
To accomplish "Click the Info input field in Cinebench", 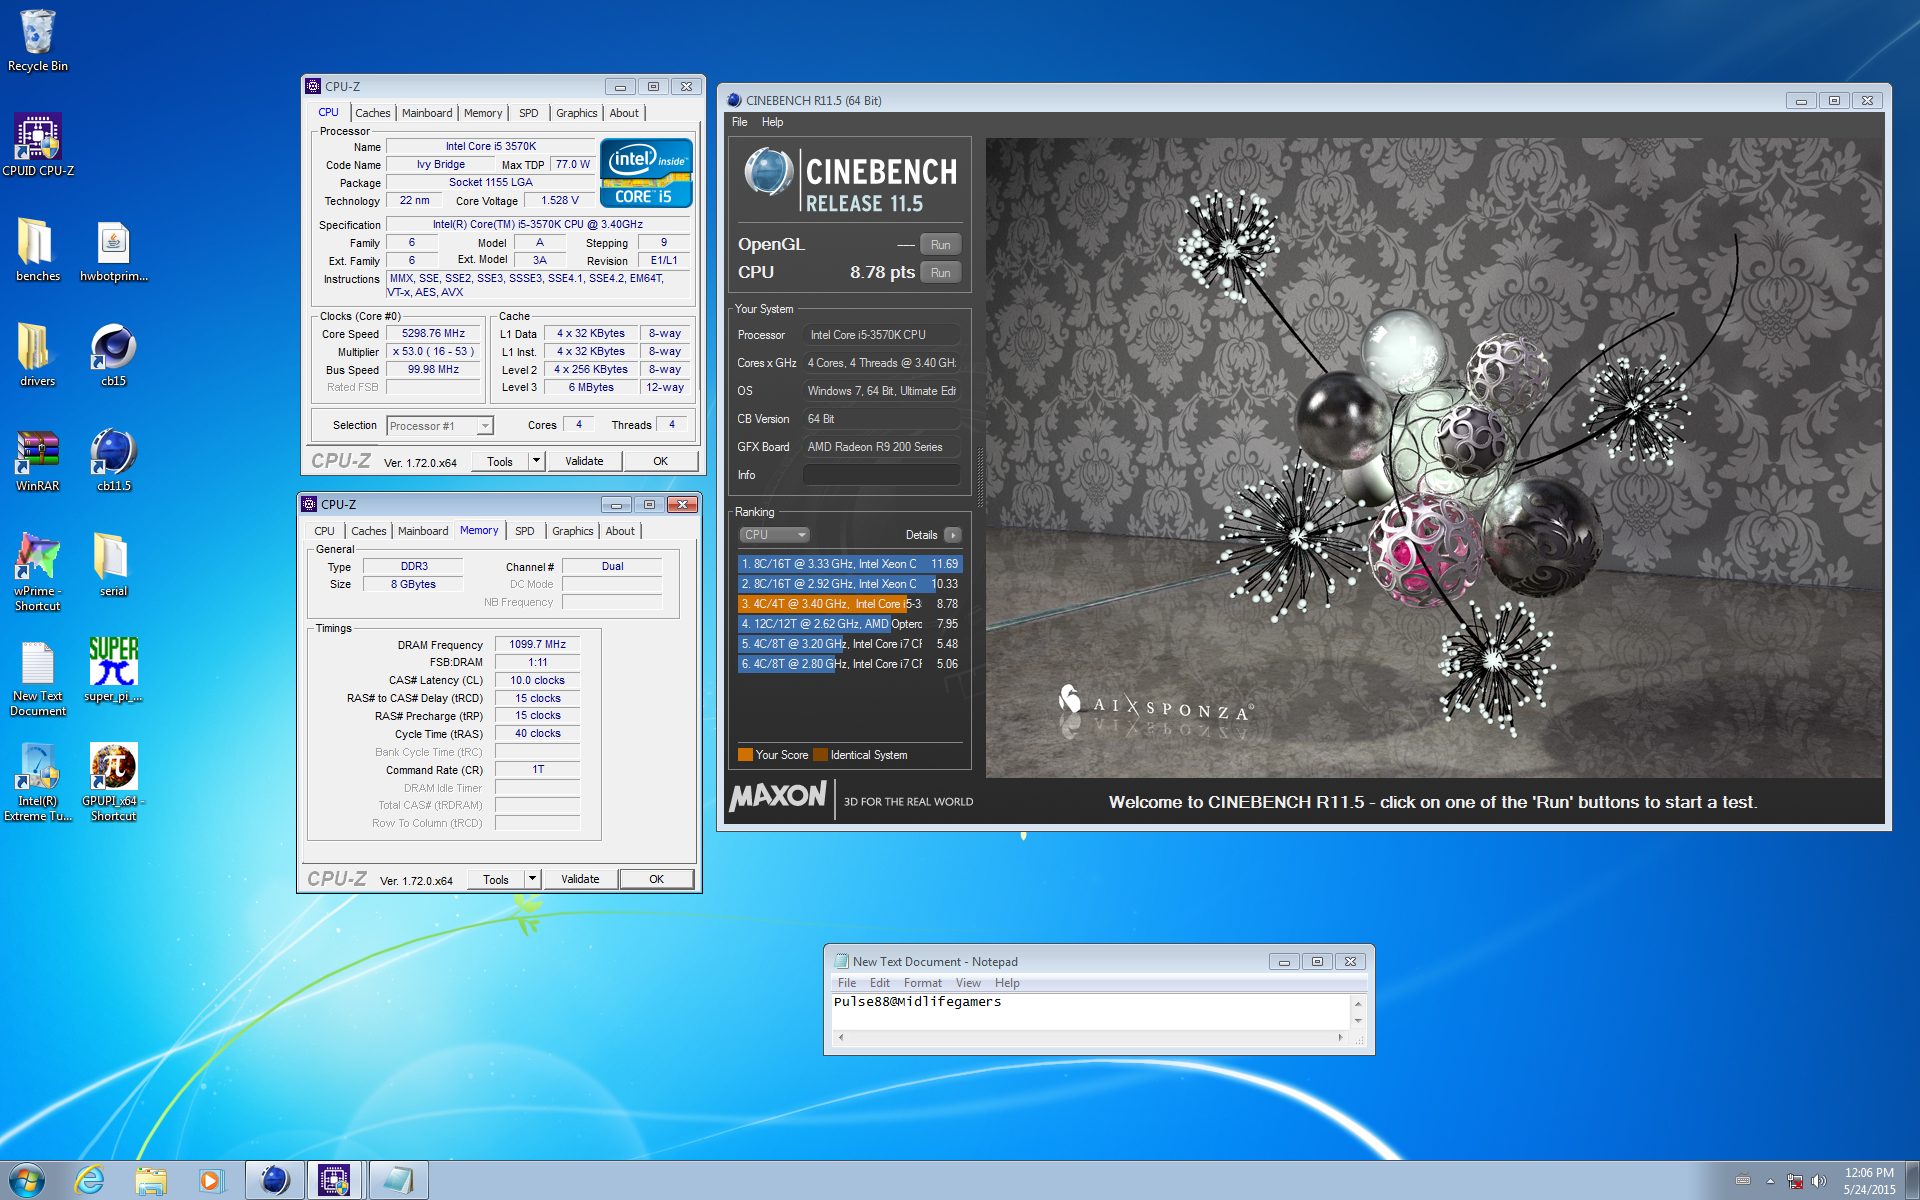I will pos(881,475).
